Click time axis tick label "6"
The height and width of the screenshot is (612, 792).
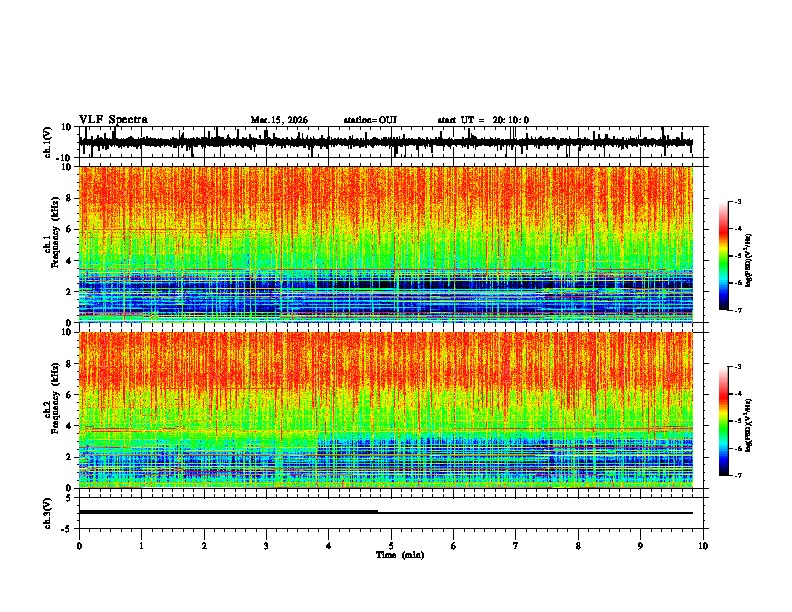454,546
